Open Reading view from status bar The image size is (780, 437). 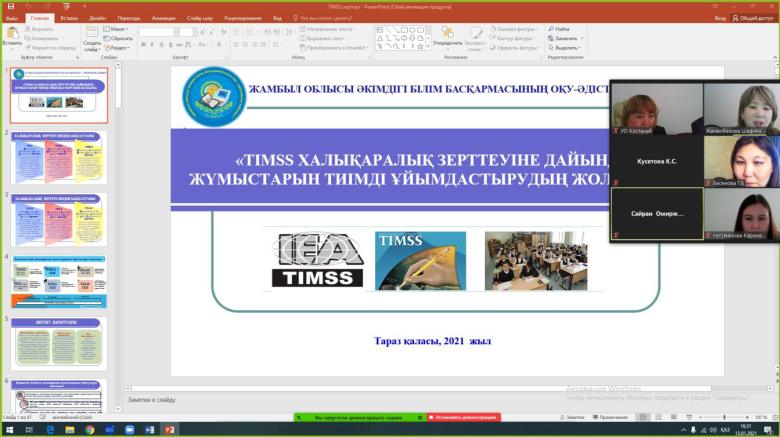pyautogui.click(x=674, y=417)
